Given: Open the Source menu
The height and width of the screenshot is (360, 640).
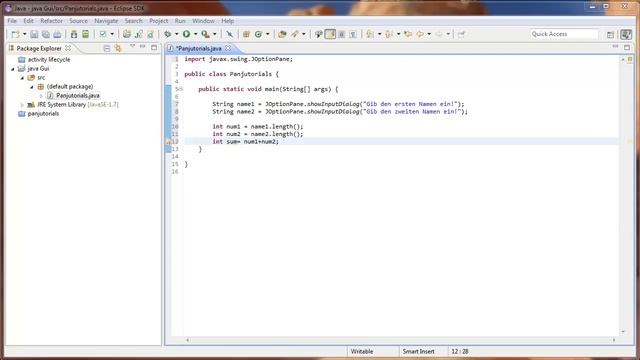Looking at the screenshot, I should click(78, 21).
